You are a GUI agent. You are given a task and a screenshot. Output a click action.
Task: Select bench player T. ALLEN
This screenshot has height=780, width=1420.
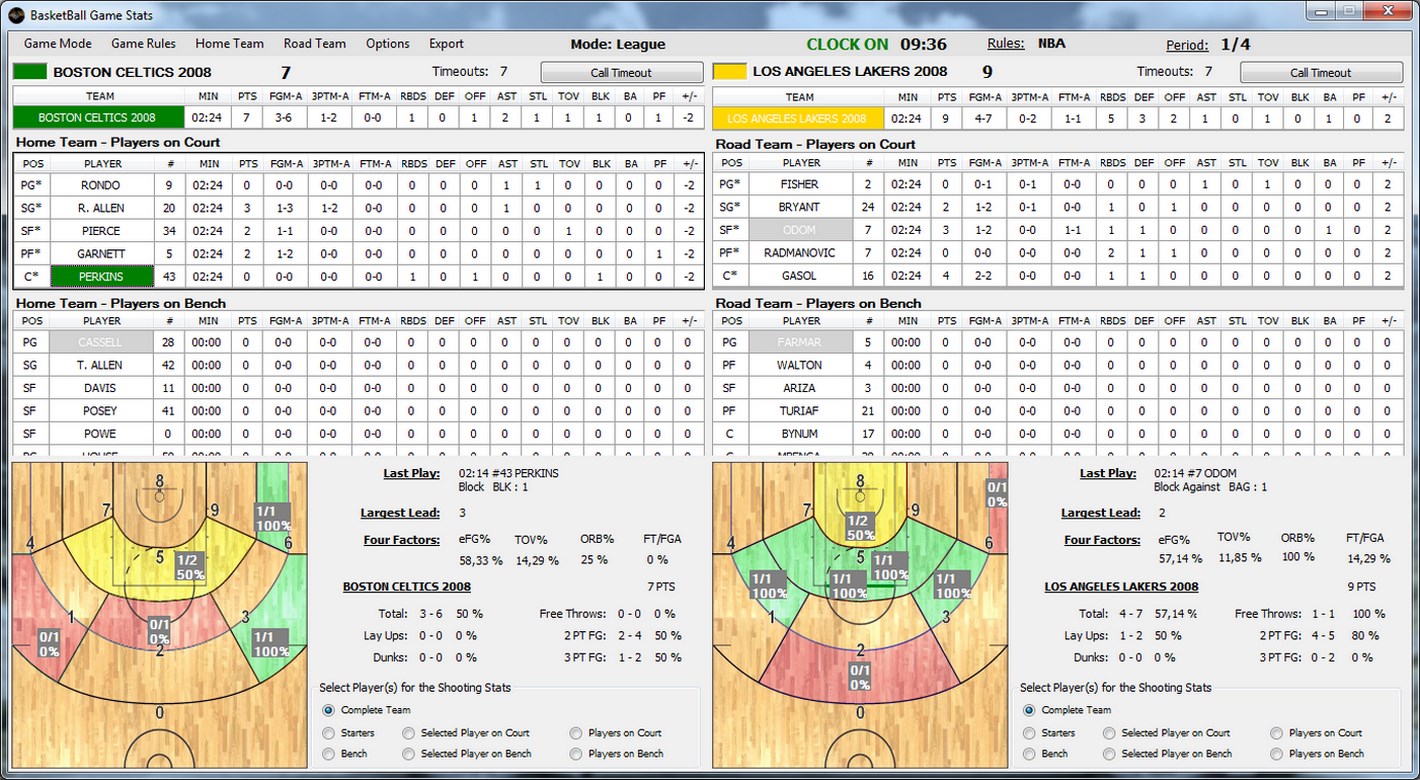pyautogui.click(x=101, y=365)
